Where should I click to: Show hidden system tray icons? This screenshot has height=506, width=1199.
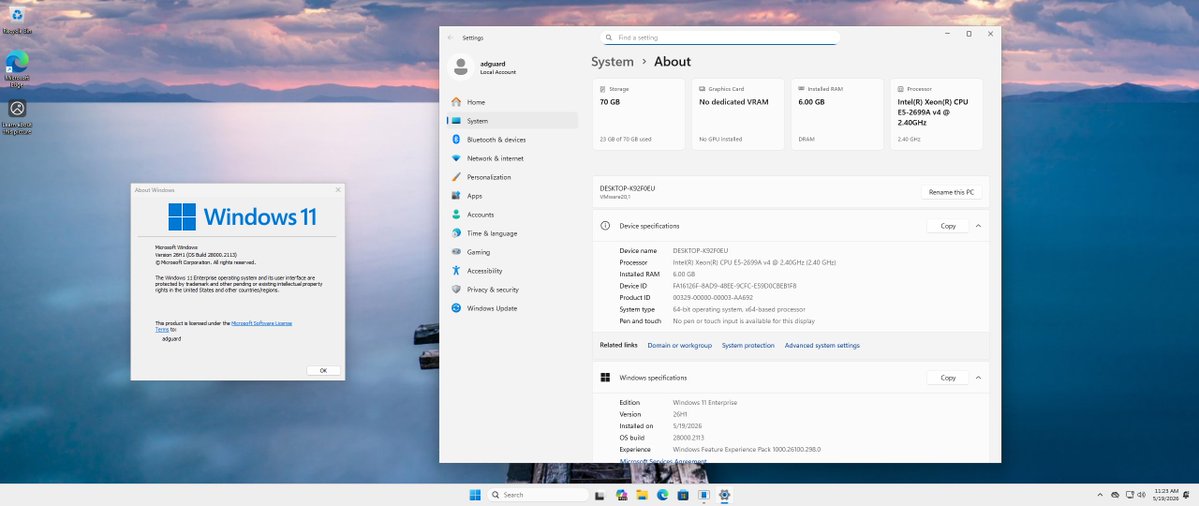[1100, 495]
